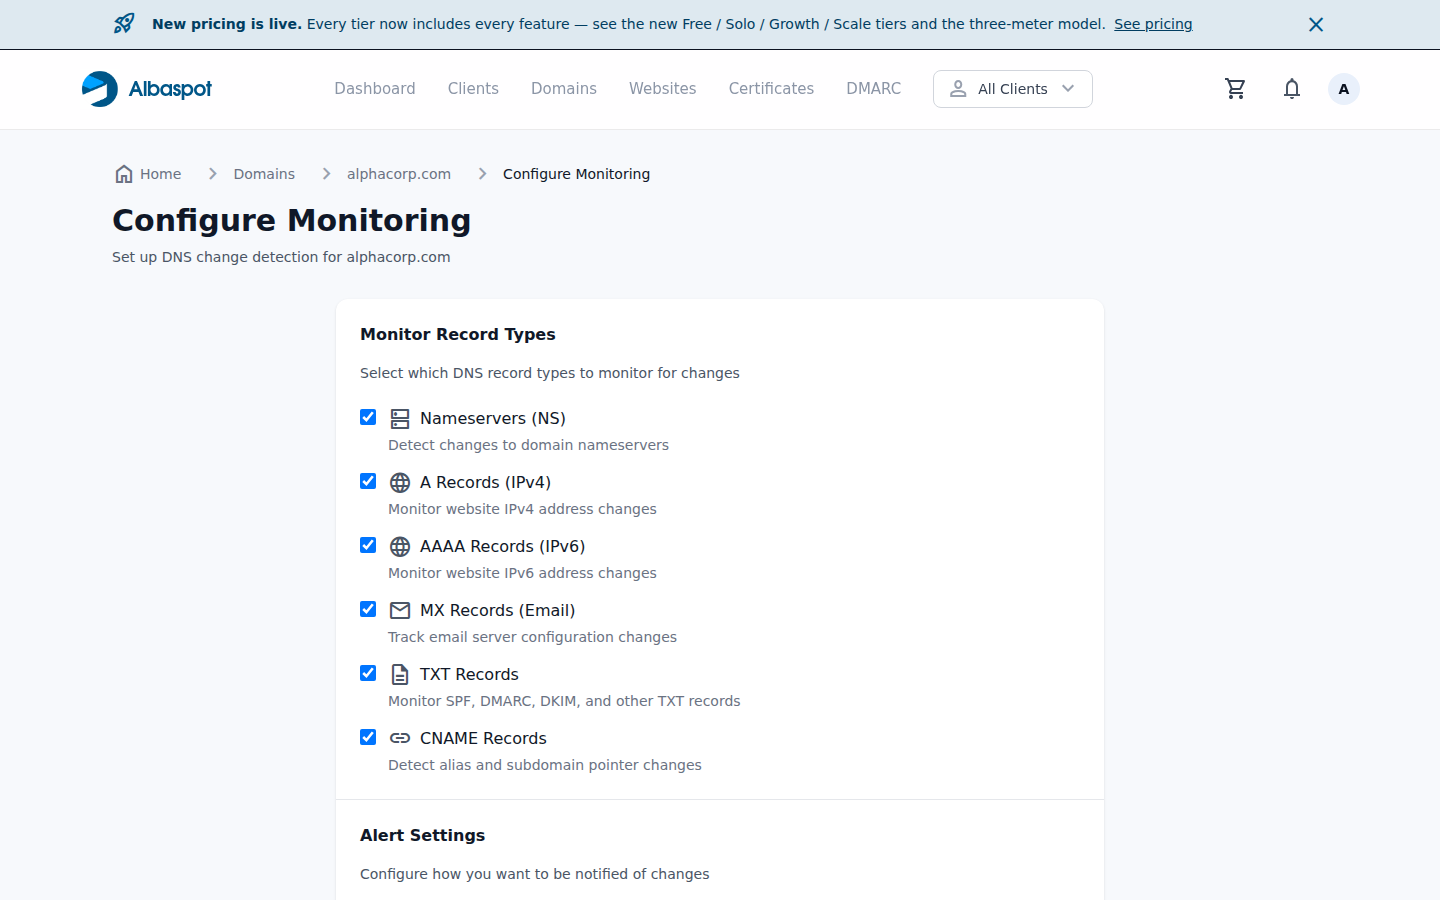
Task: Go to the Home breadcrumb link
Action: (x=160, y=174)
